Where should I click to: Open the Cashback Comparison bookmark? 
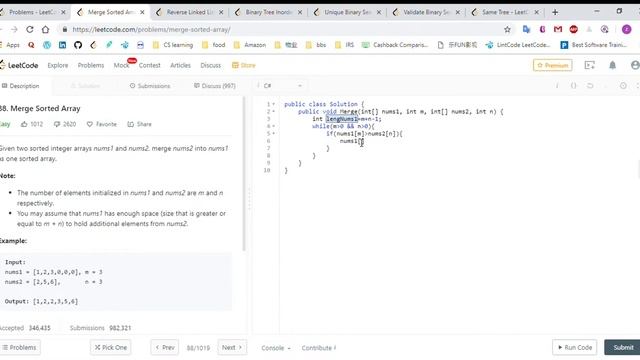395,45
